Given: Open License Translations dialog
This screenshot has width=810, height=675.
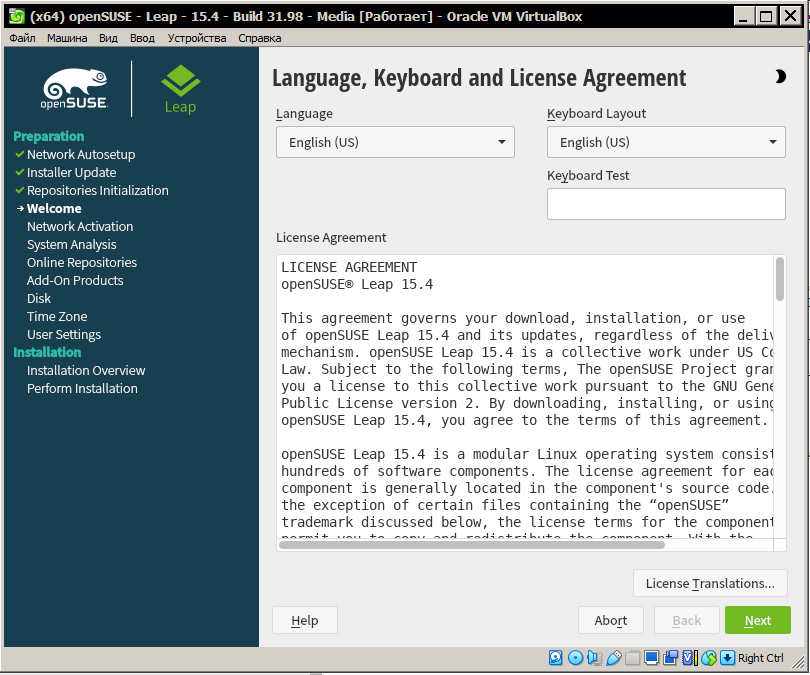Looking at the screenshot, I should (710, 583).
